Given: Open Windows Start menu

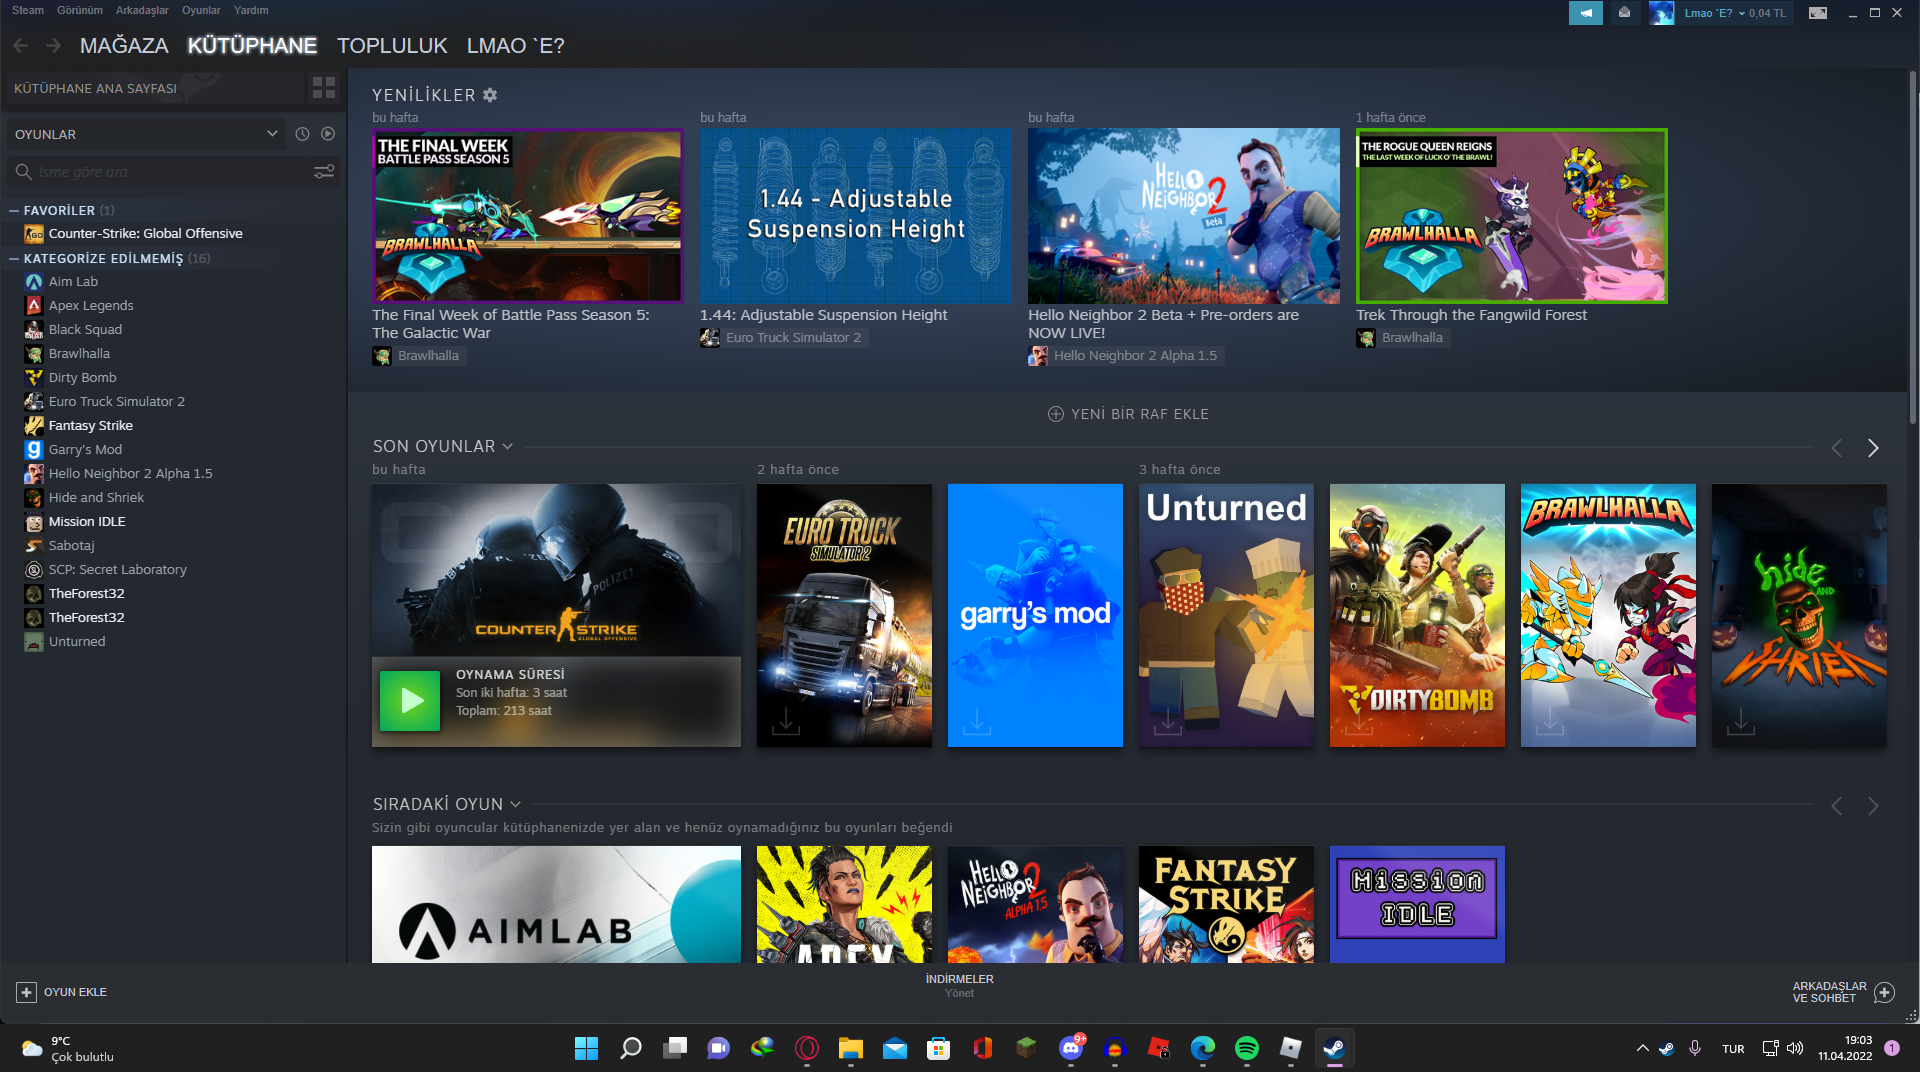Looking at the screenshot, I should (586, 1048).
